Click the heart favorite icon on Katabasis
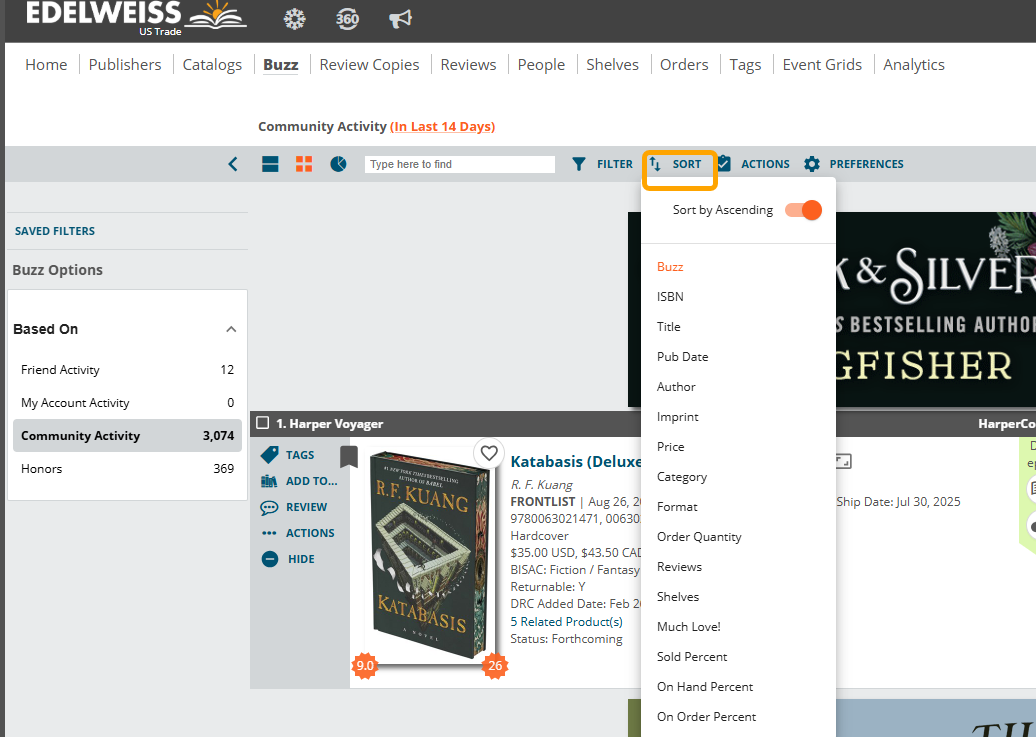Viewport: 1036px width, 737px height. [x=489, y=453]
